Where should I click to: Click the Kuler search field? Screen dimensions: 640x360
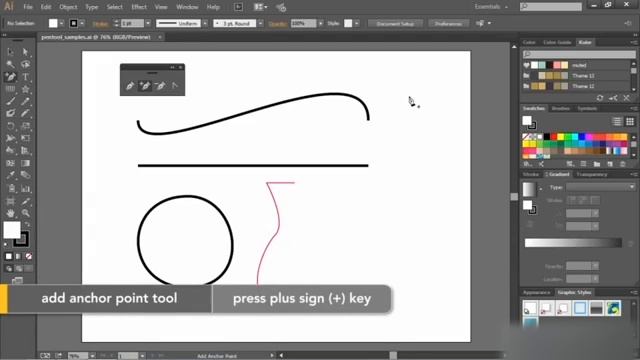(579, 54)
